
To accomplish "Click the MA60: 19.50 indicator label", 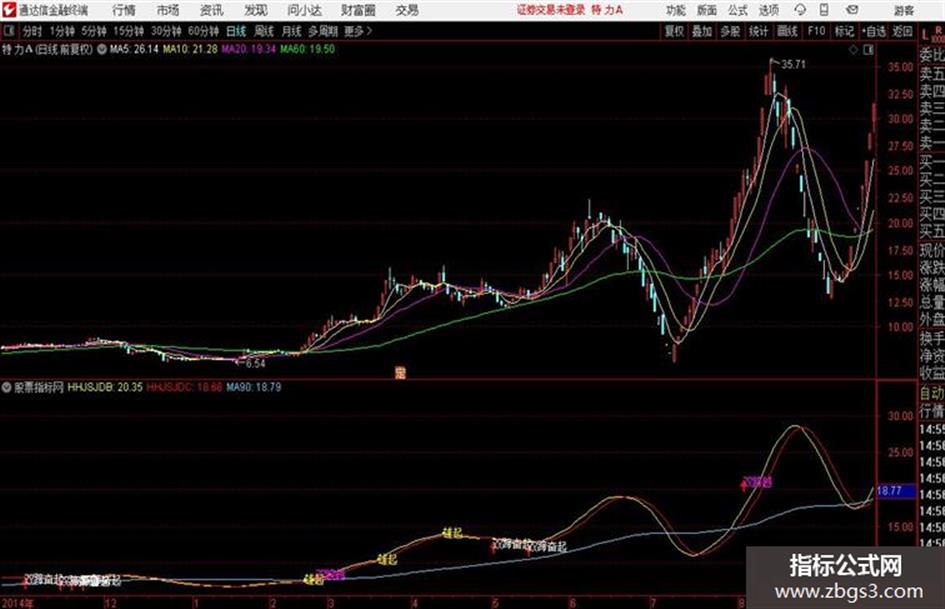I will [307, 49].
